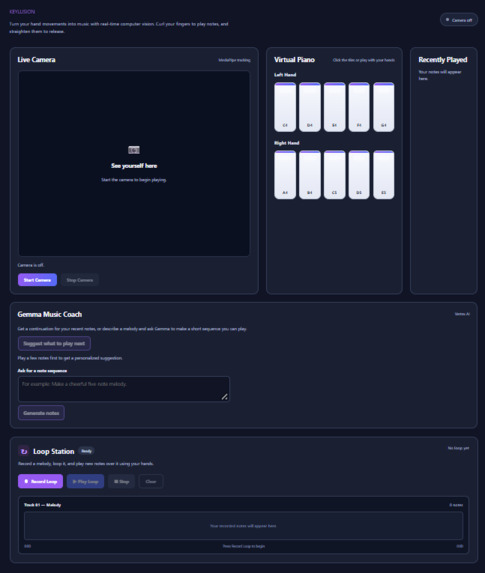Click the 'Loop Station' heading

[54, 451]
